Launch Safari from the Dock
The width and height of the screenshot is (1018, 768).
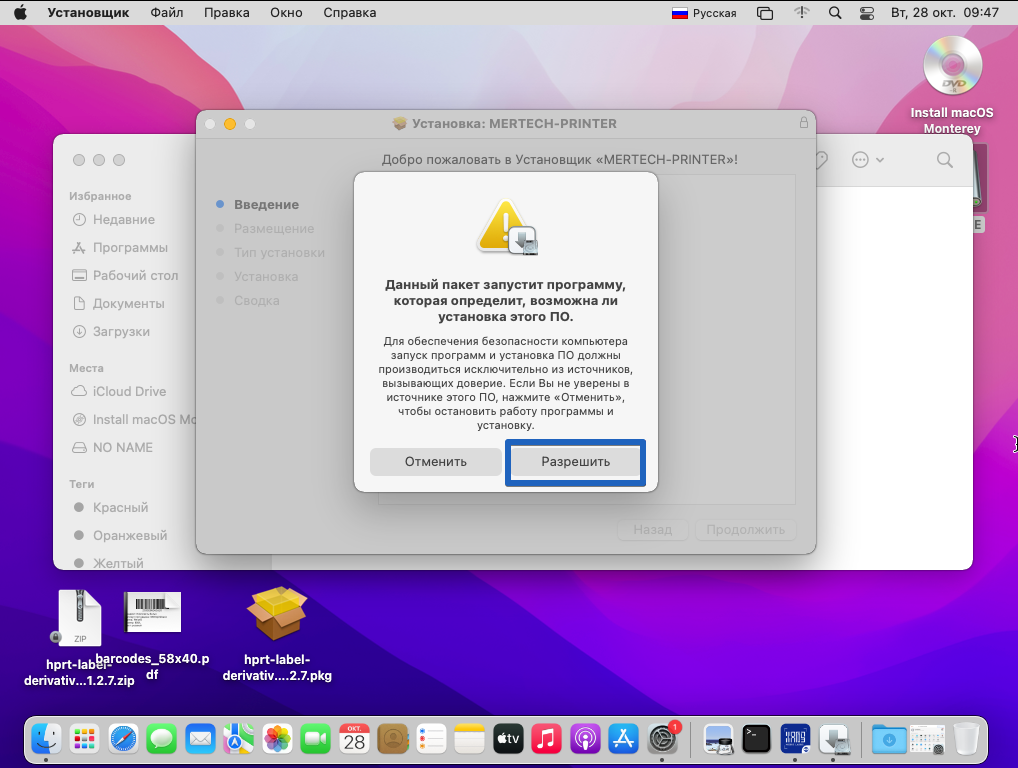(123, 739)
